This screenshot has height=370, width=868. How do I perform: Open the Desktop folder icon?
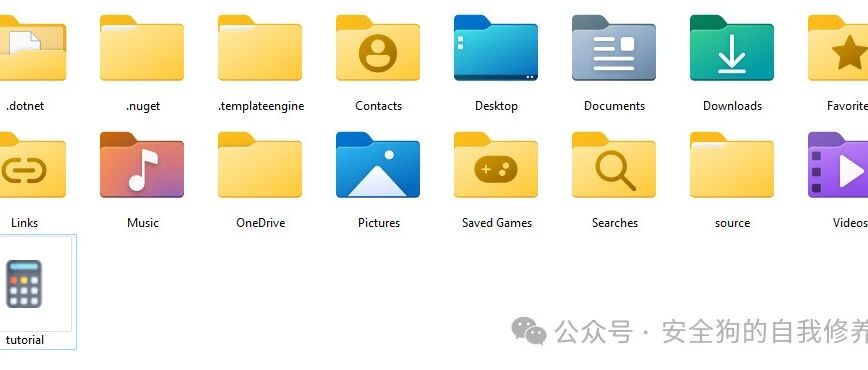[x=495, y=48]
